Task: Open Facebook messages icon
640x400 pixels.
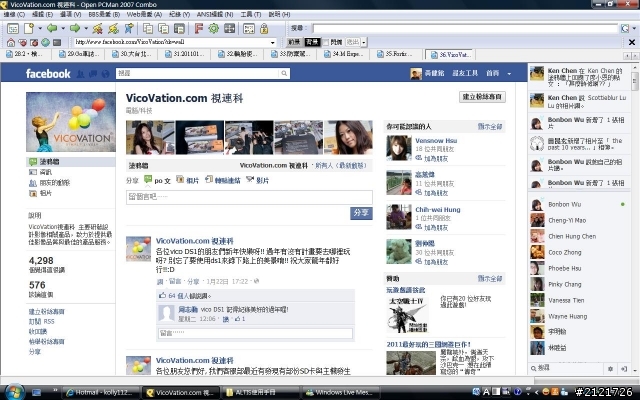Action: (x=93, y=74)
